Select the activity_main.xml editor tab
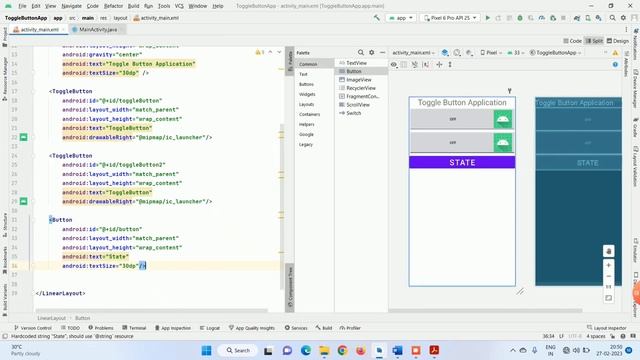 [39, 29]
